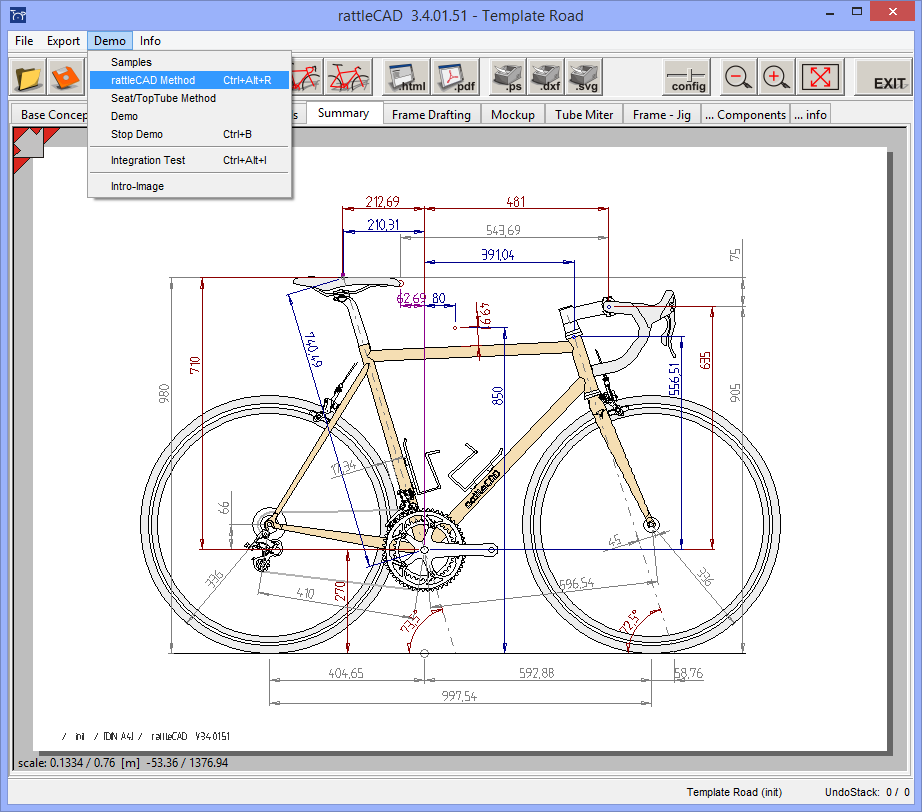The image size is (922, 812).
Task: Click the 543,69 grey dimension
Action: coord(503,230)
